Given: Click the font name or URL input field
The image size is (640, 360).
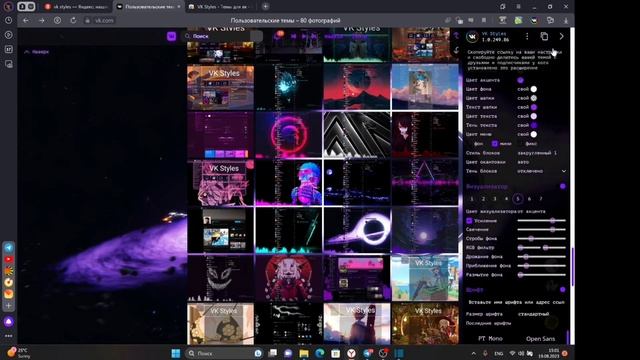Looking at the screenshot, I should pos(516,302).
